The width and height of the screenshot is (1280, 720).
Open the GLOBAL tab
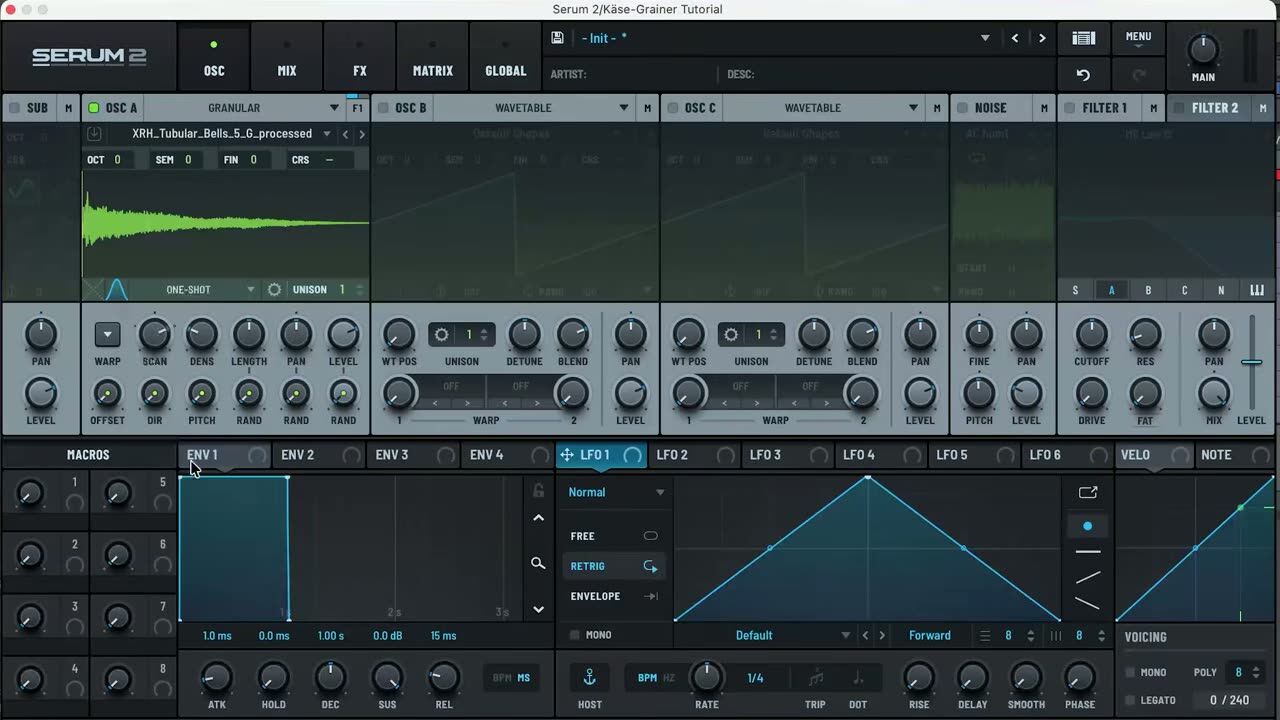(505, 58)
